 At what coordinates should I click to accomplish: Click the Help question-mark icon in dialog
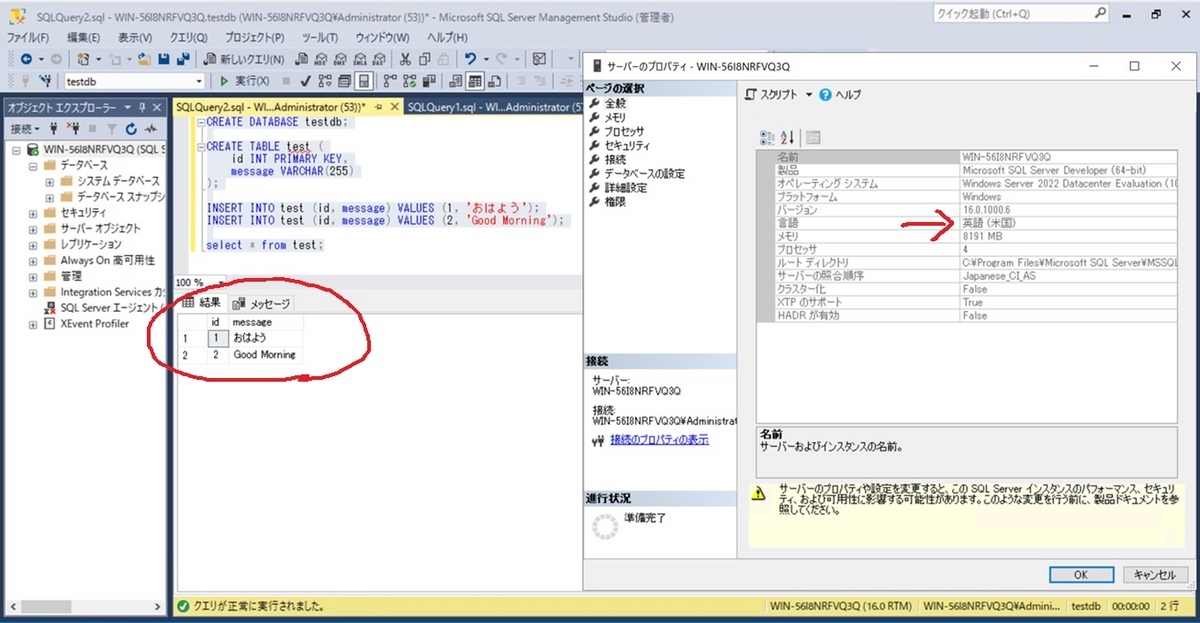(825, 95)
